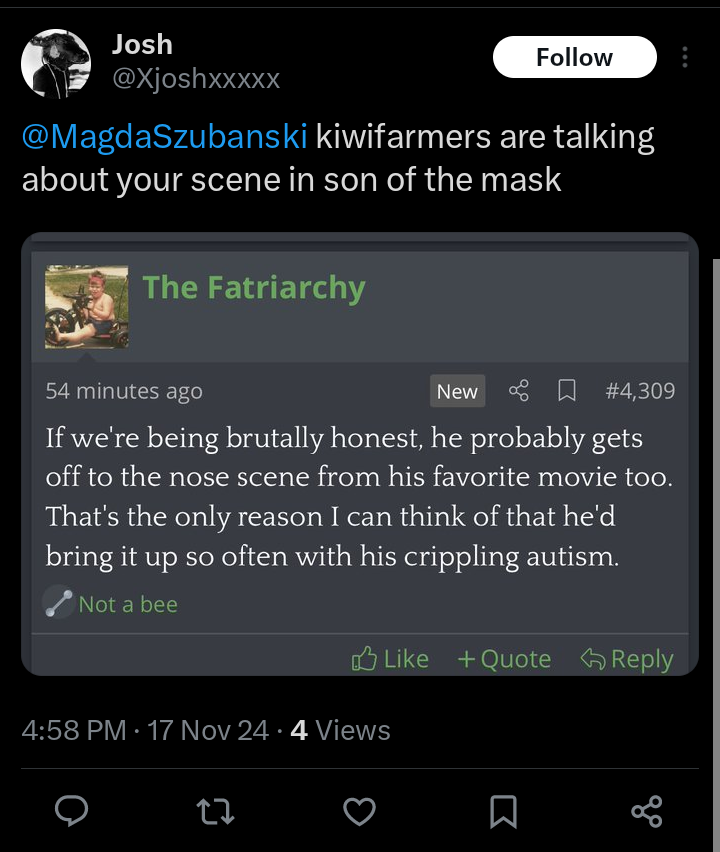The height and width of the screenshot is (852, 720).
Task: Click the 4:58 PM timestamp link
Action: [74, 730]
